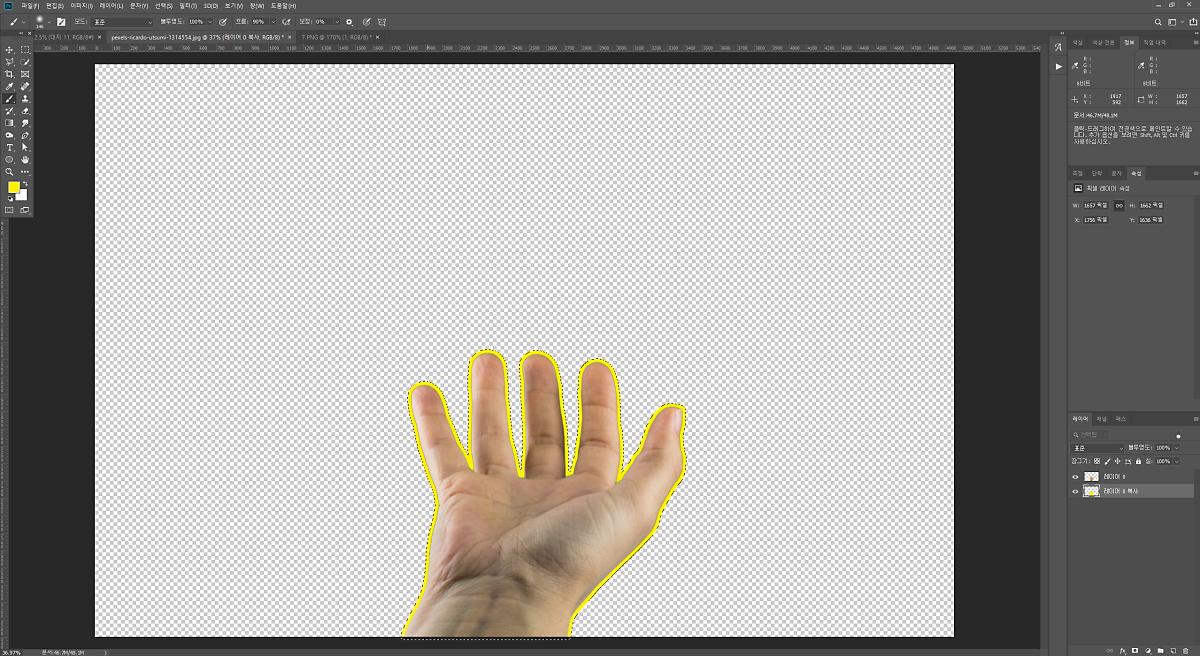Toggle visibility of 레이어 0 복사 layer

pyautogui.click(x=1076, y=491)
